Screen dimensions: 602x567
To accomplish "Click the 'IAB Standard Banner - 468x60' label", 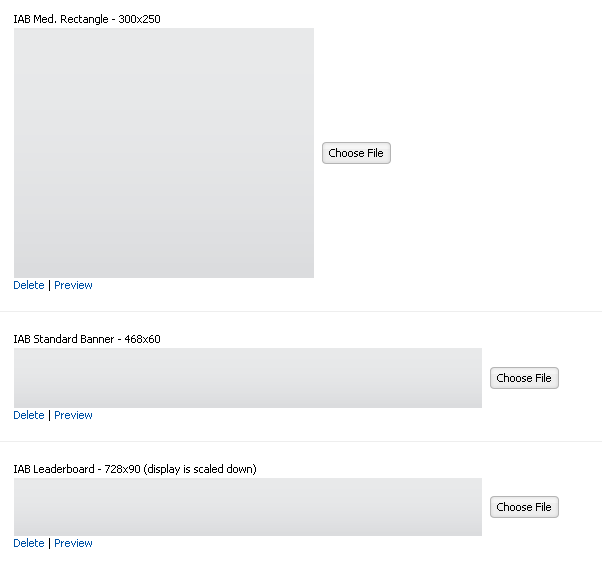I will click(x=87, y=339).
